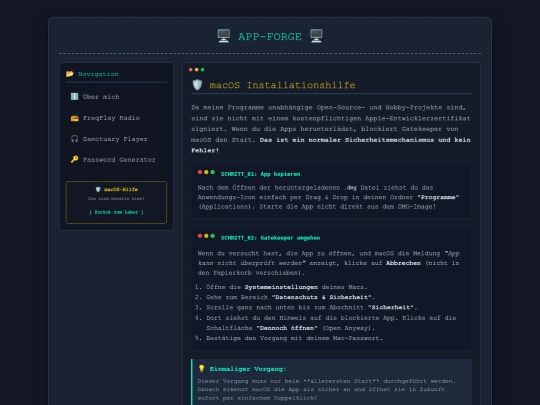Viewport: 540px width, 405px height.
Task: Click the 'macOS Installationshilfe' heading
Action: 282,85
